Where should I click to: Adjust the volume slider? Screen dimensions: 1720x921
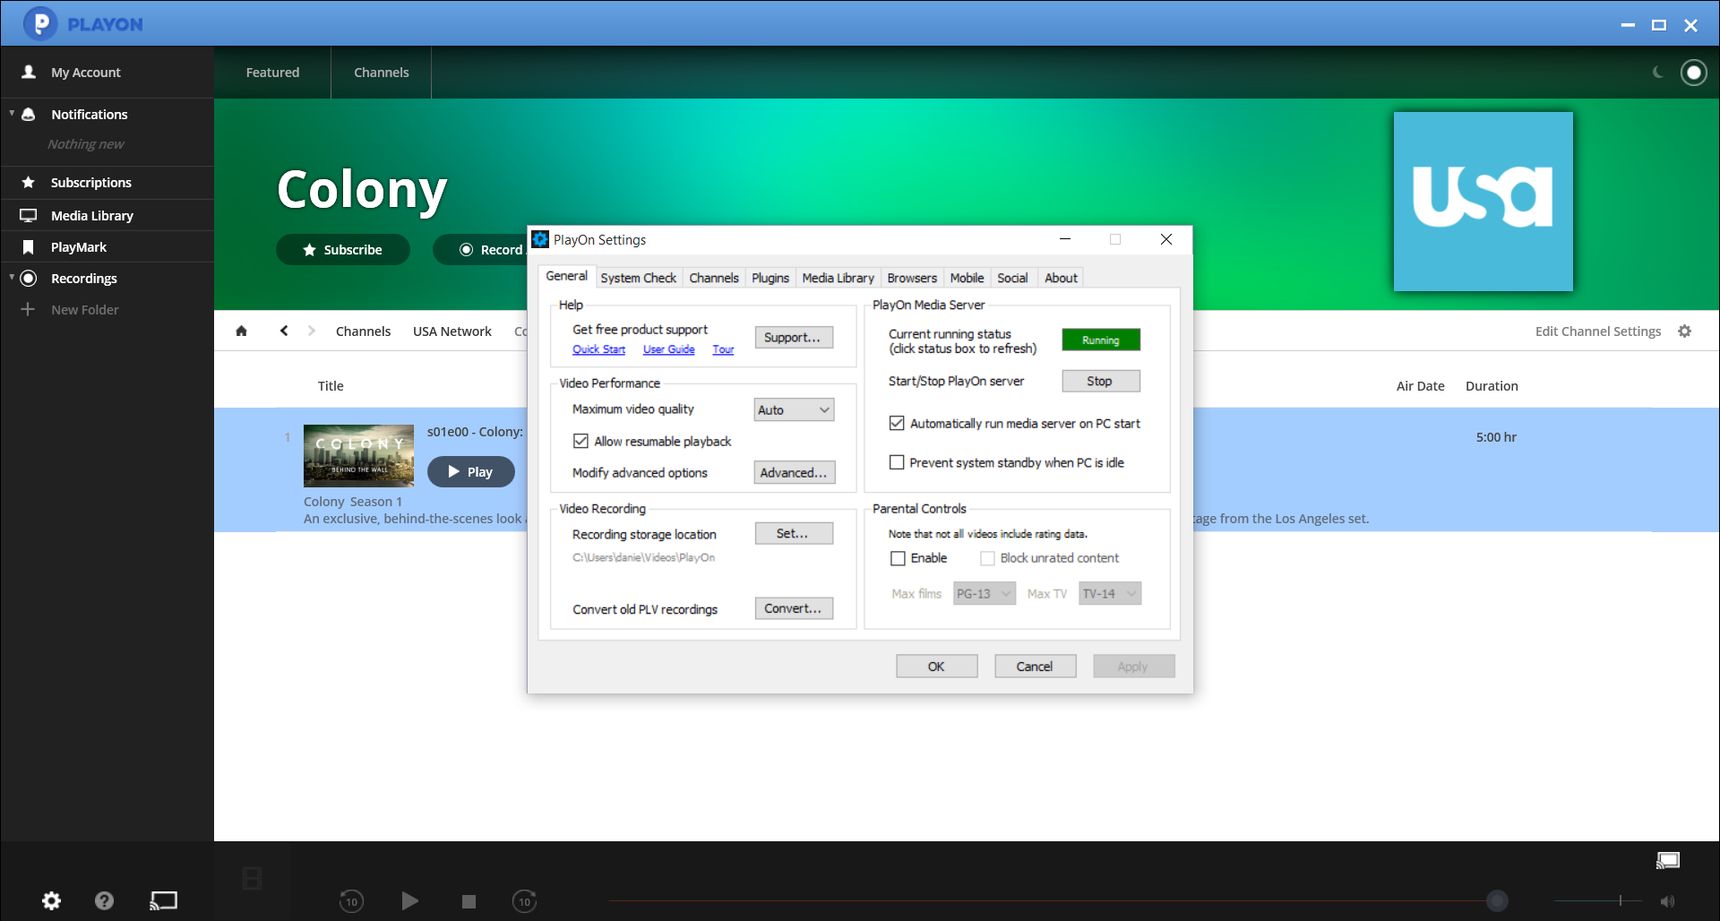coord(1600,901)
